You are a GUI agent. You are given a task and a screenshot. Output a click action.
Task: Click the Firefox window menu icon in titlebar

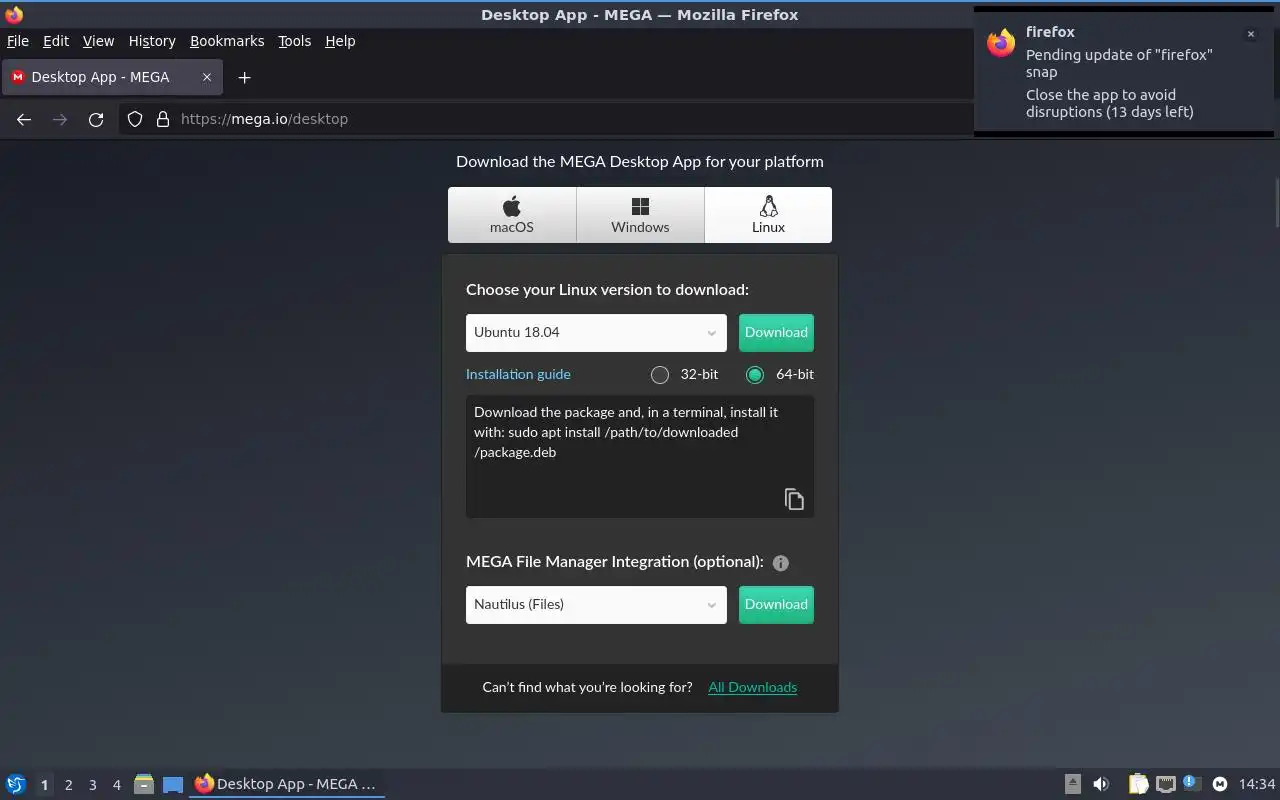14,14
